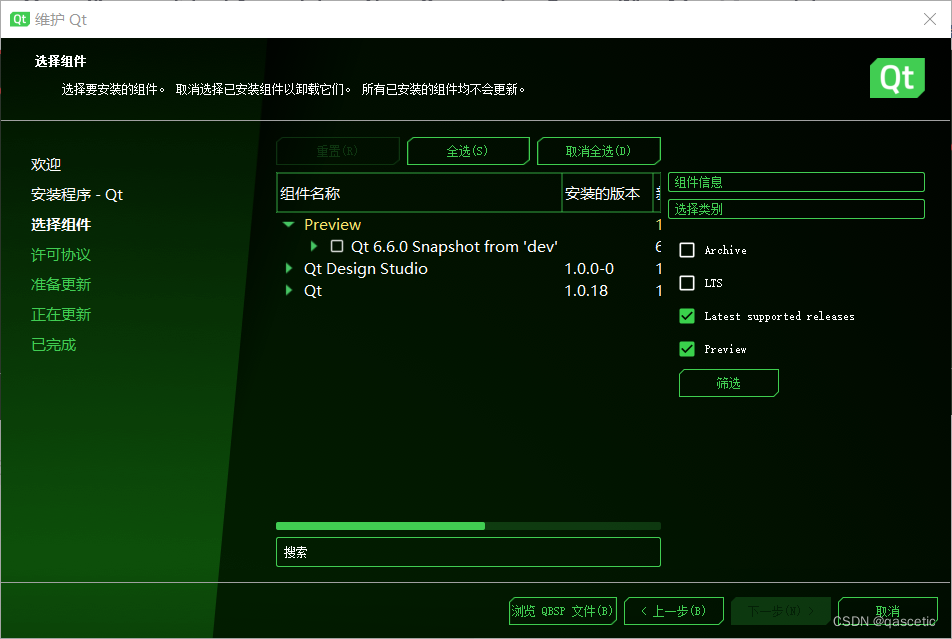
Task: Click the disabled 下一步(N) button
Action: (781, 611)
